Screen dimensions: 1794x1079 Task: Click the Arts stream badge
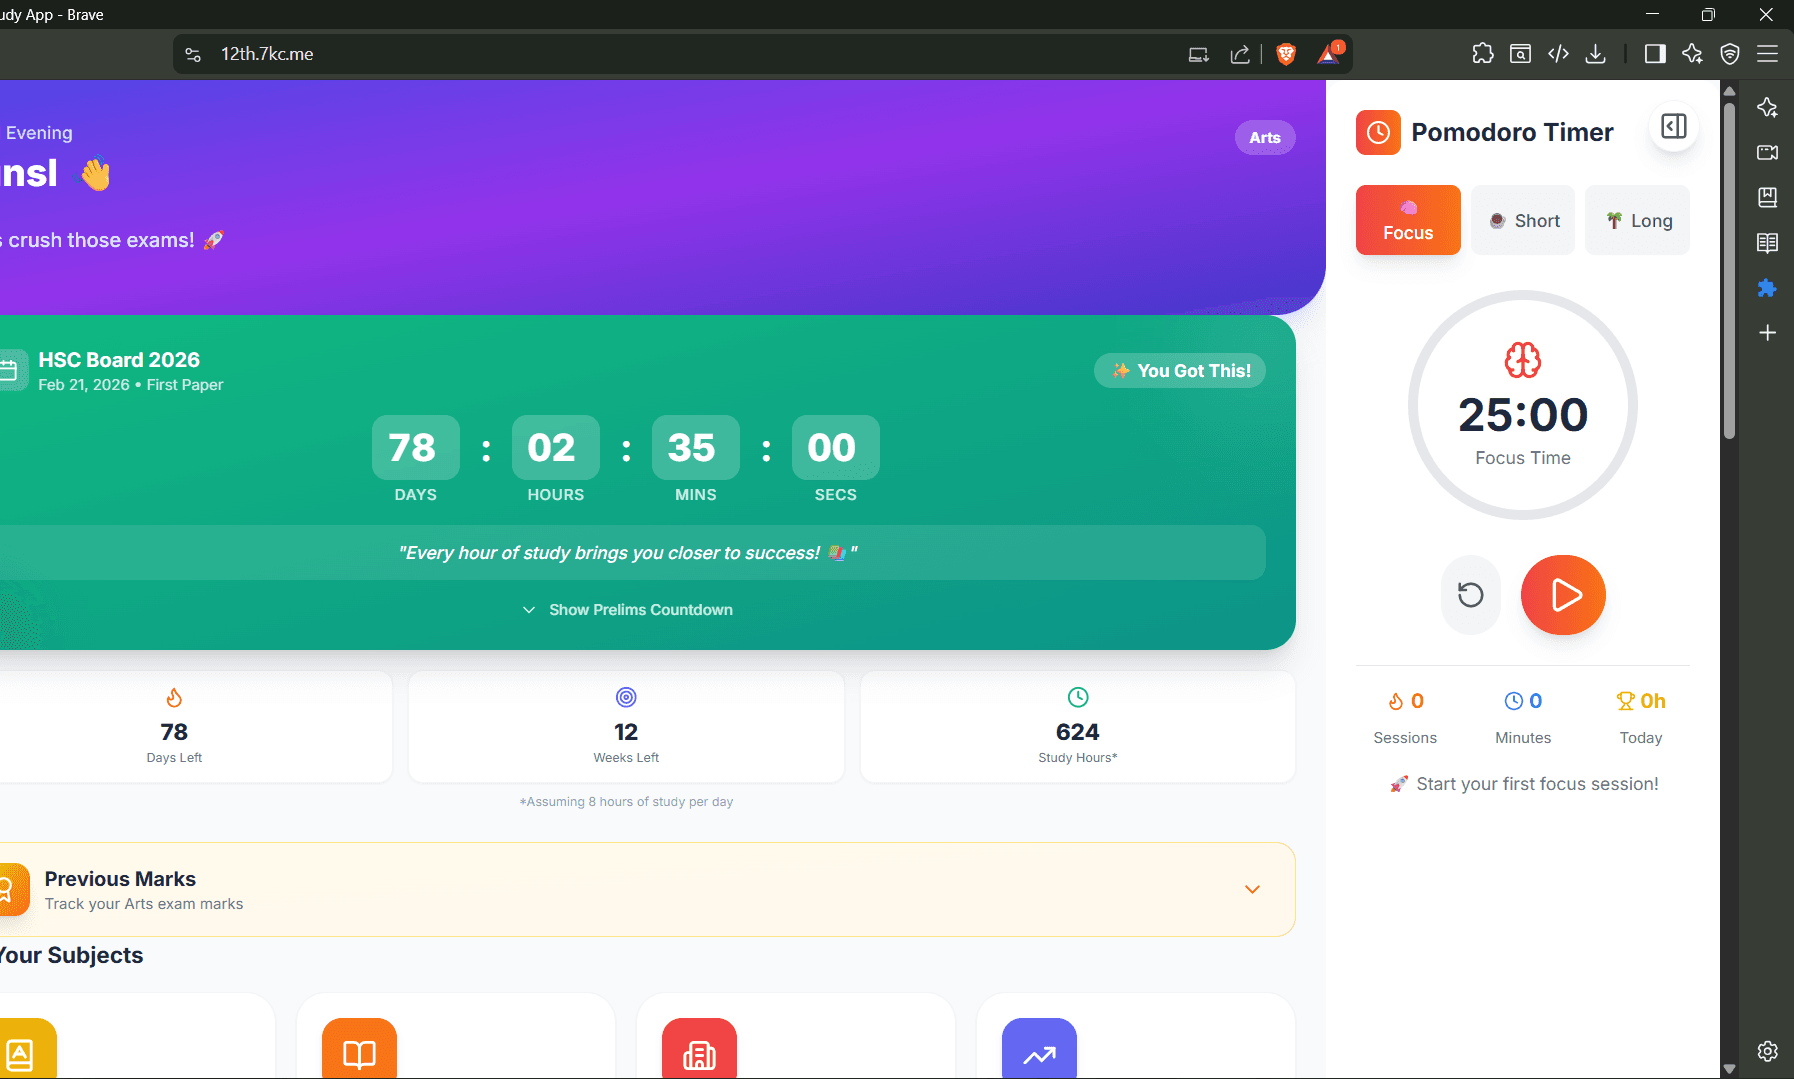pos(1264,138)
